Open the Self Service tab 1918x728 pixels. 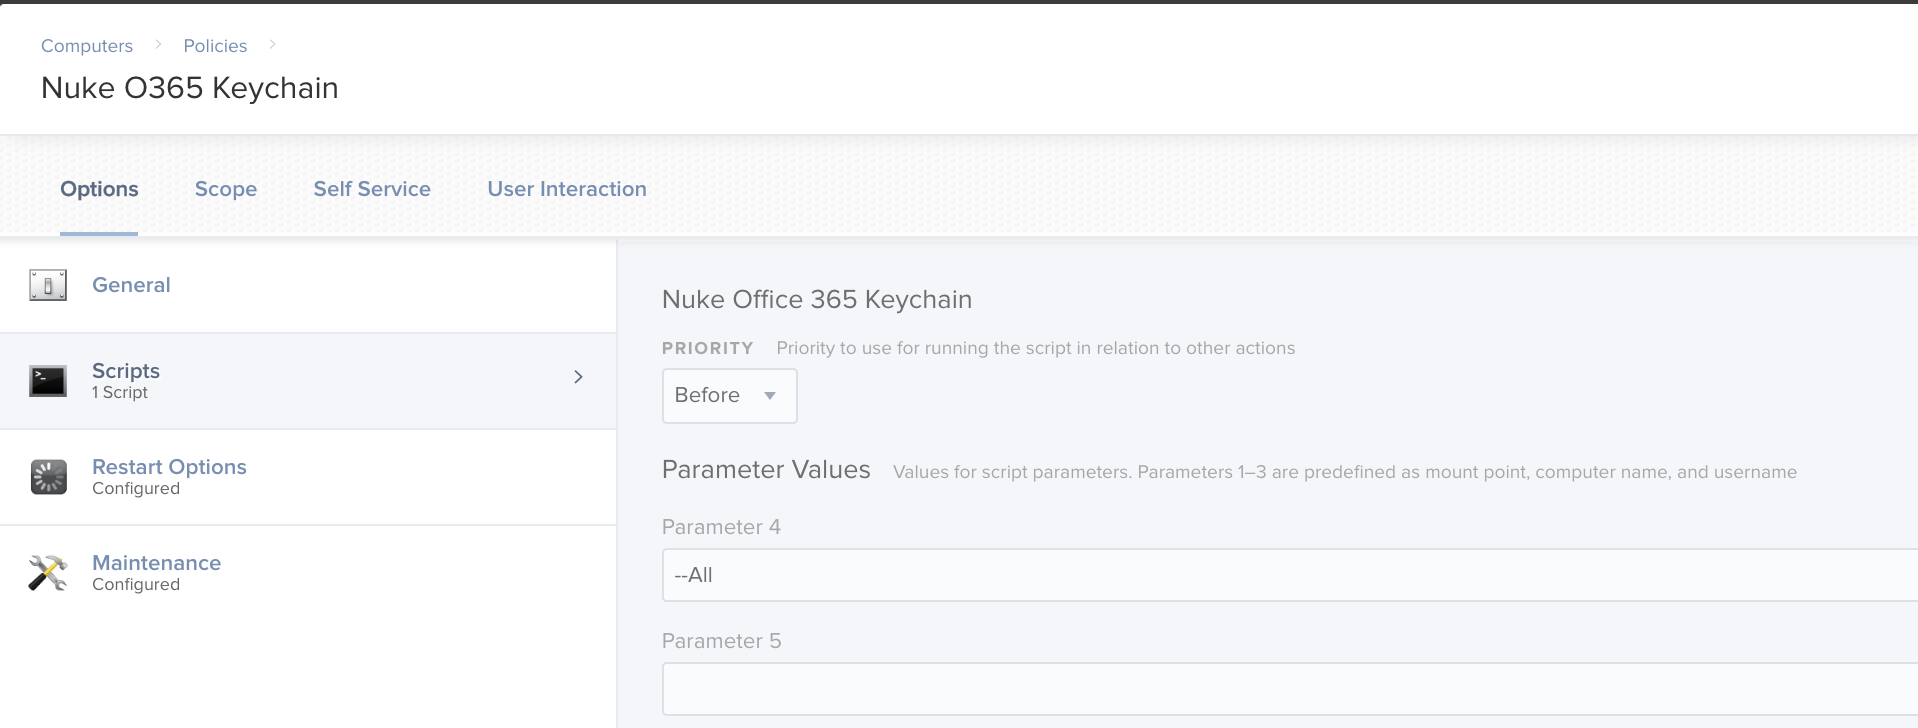(x=372, y=189)
